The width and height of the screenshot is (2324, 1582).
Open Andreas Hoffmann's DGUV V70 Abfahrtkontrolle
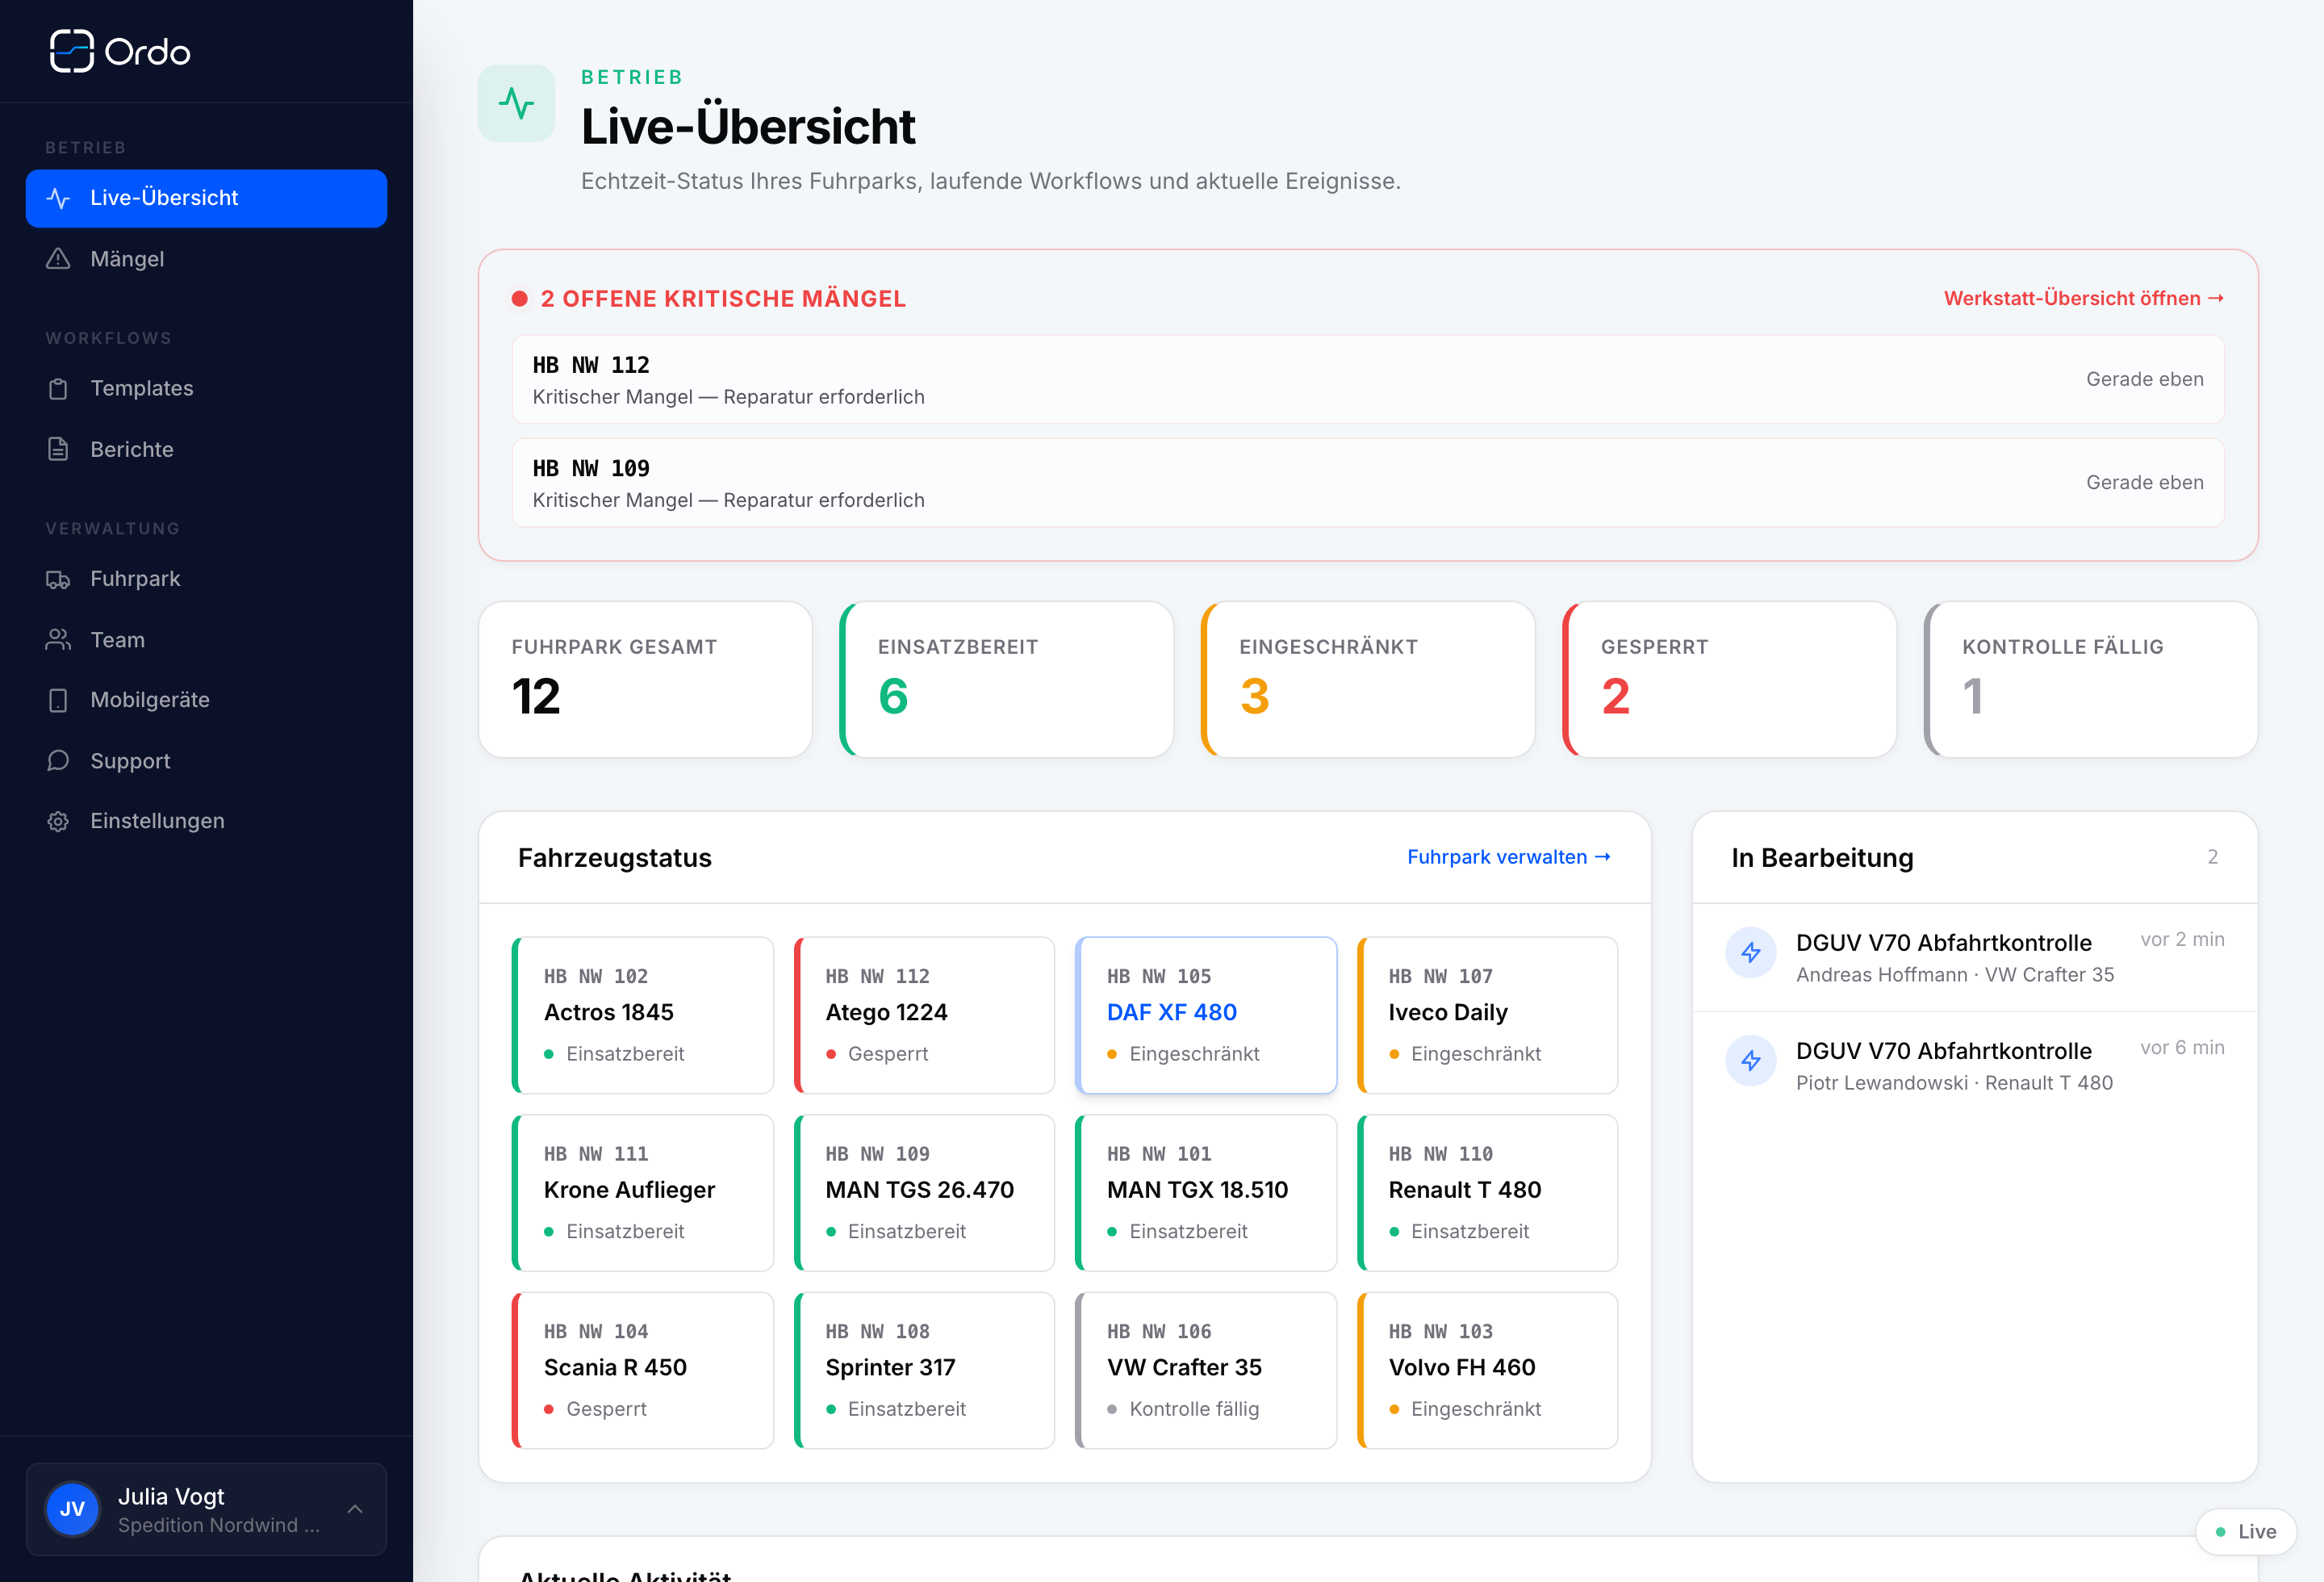(1975, 957)
